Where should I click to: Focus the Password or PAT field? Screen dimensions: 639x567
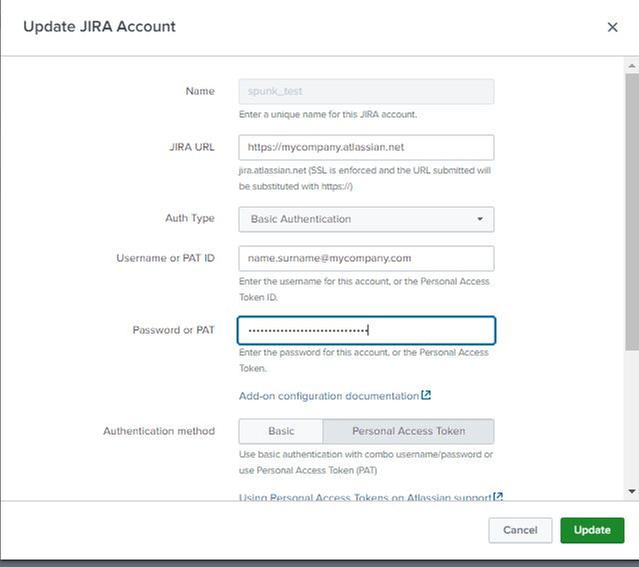pos(366,330)
